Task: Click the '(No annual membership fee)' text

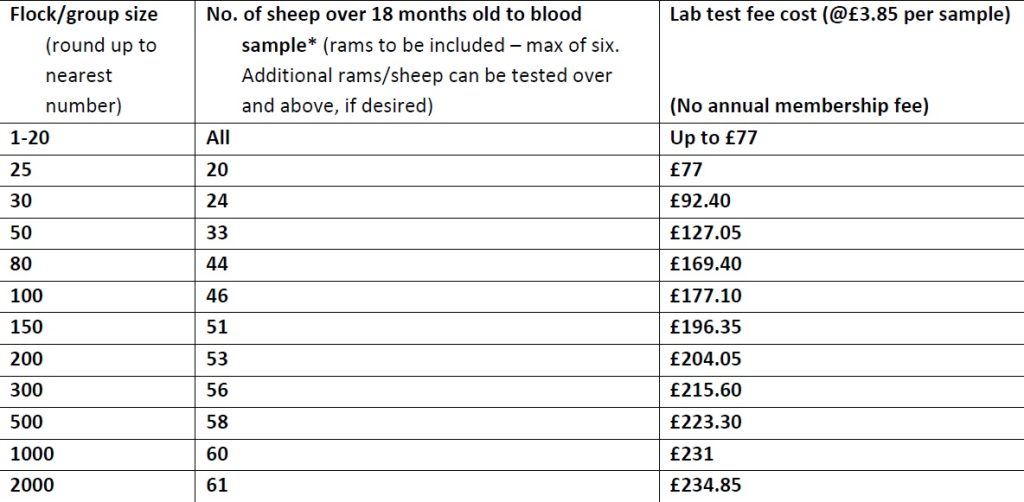Action: [799, 105]
